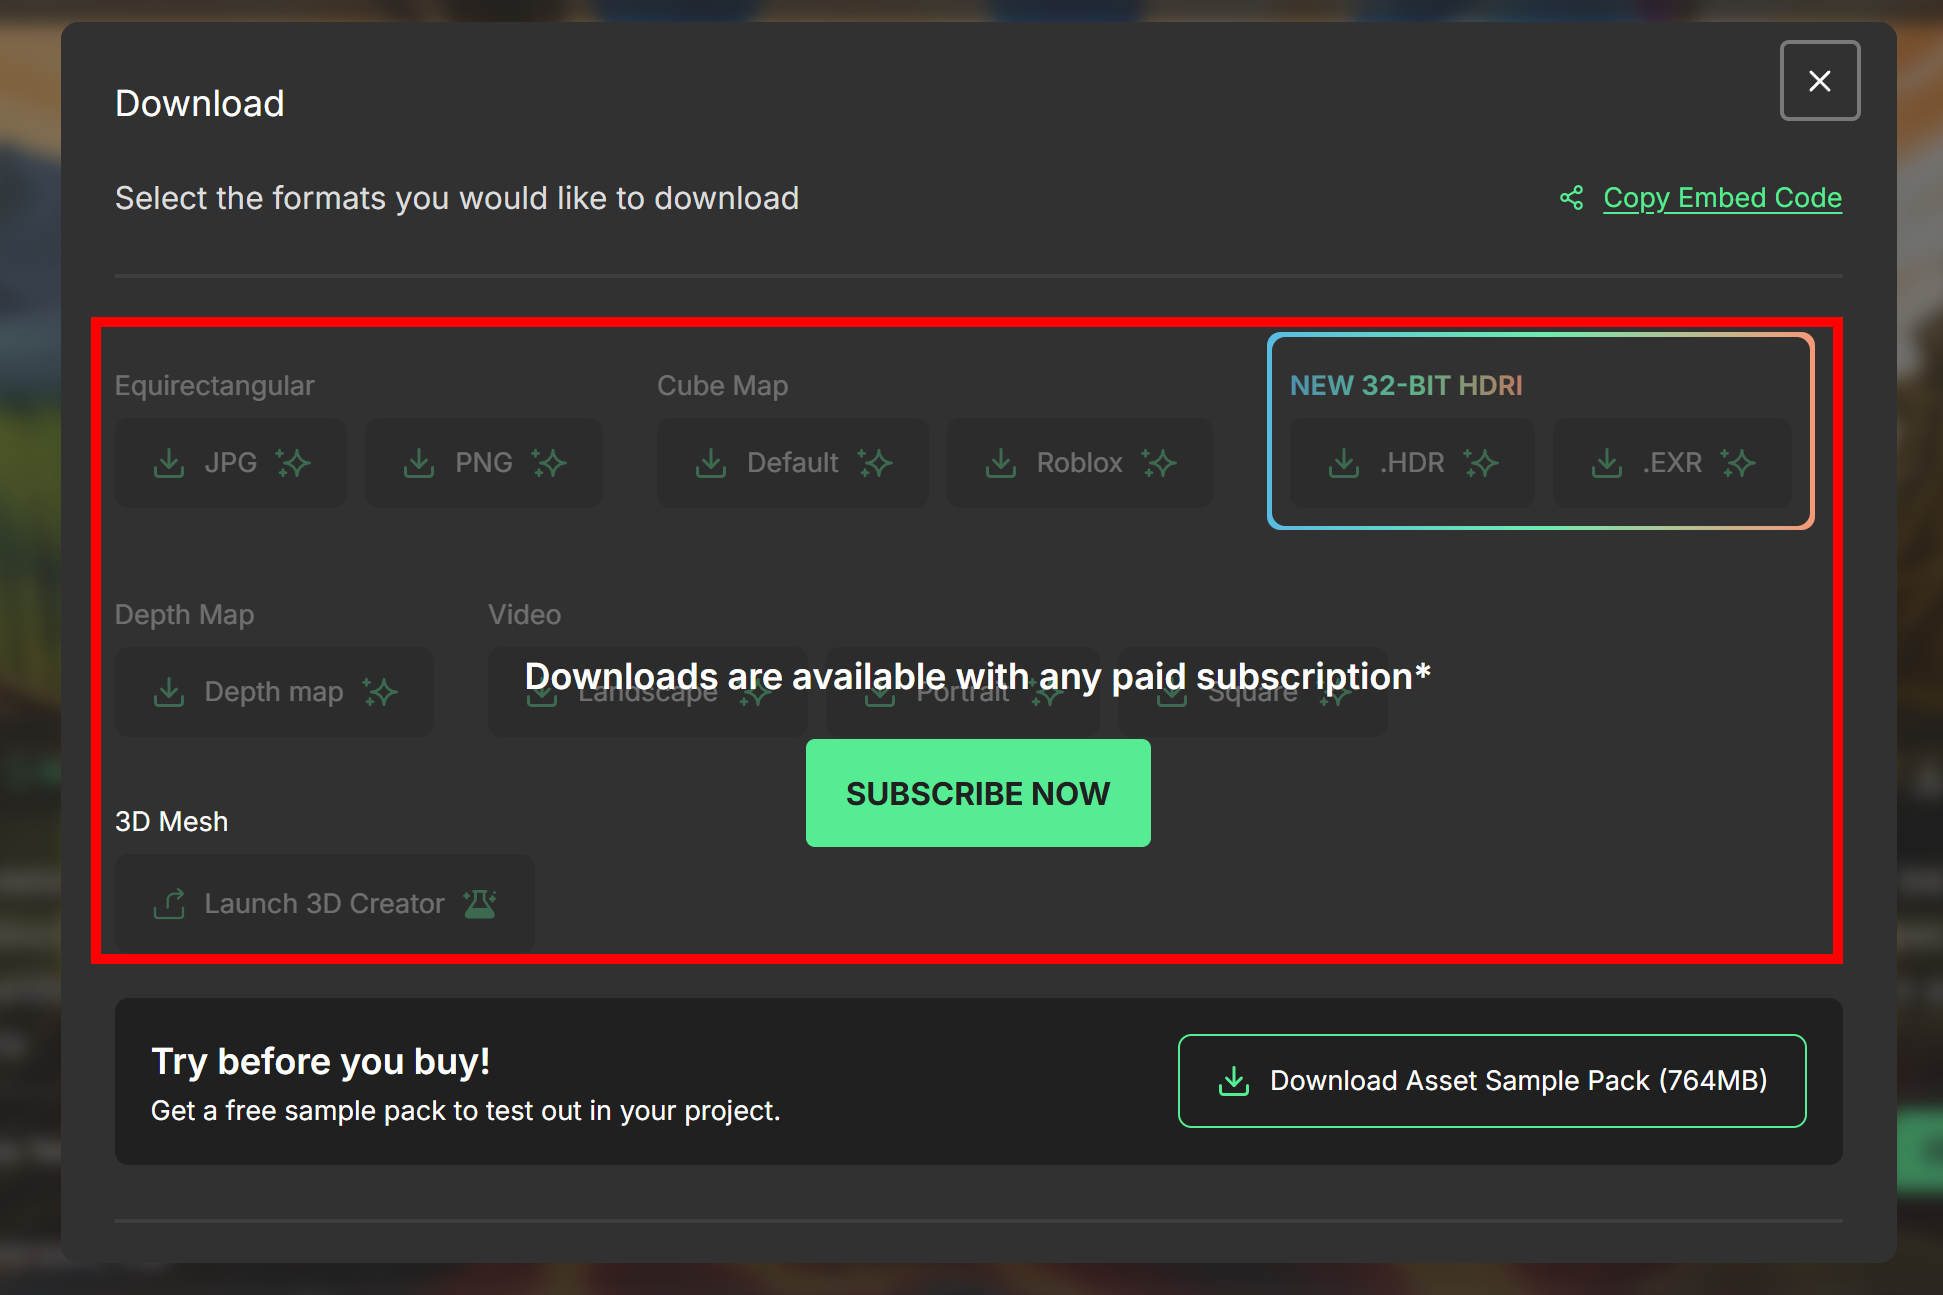1943x1295 pixels.
Task: Select the .EXR HDRI format
Action: [1671, 463]
